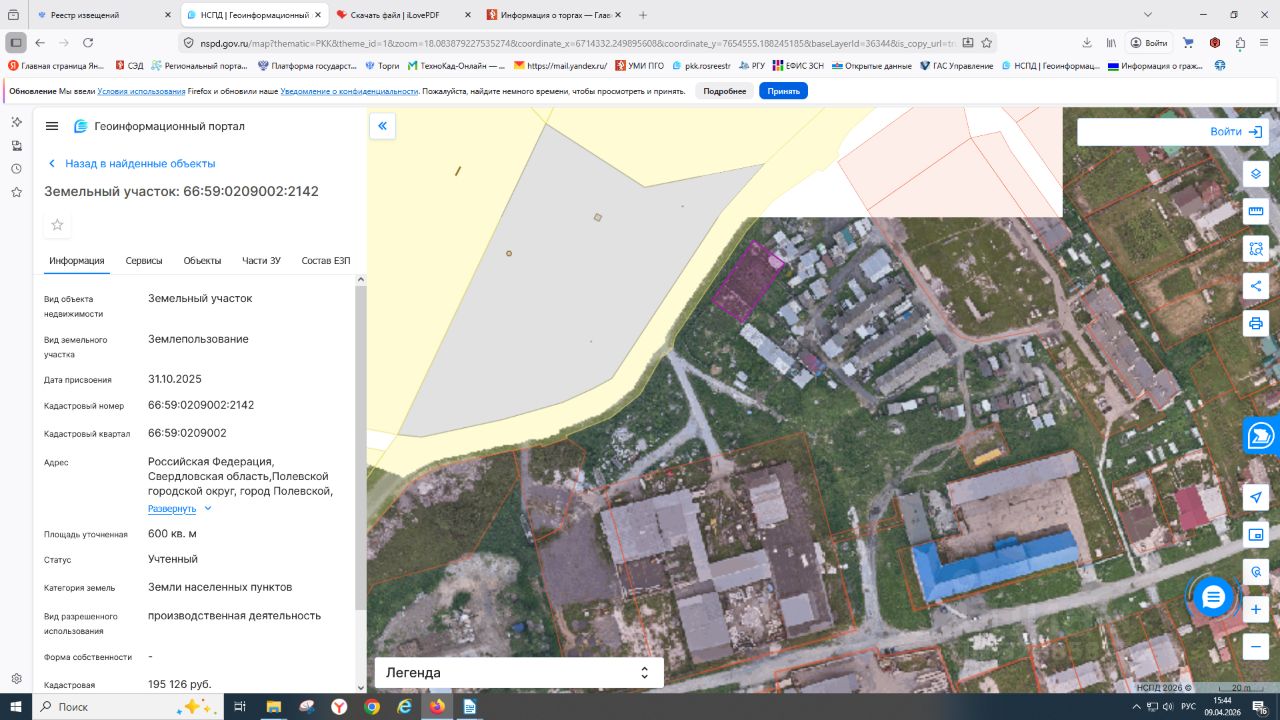Print the current map
Screen dimensions: 1280x720
coord(1256,323)
